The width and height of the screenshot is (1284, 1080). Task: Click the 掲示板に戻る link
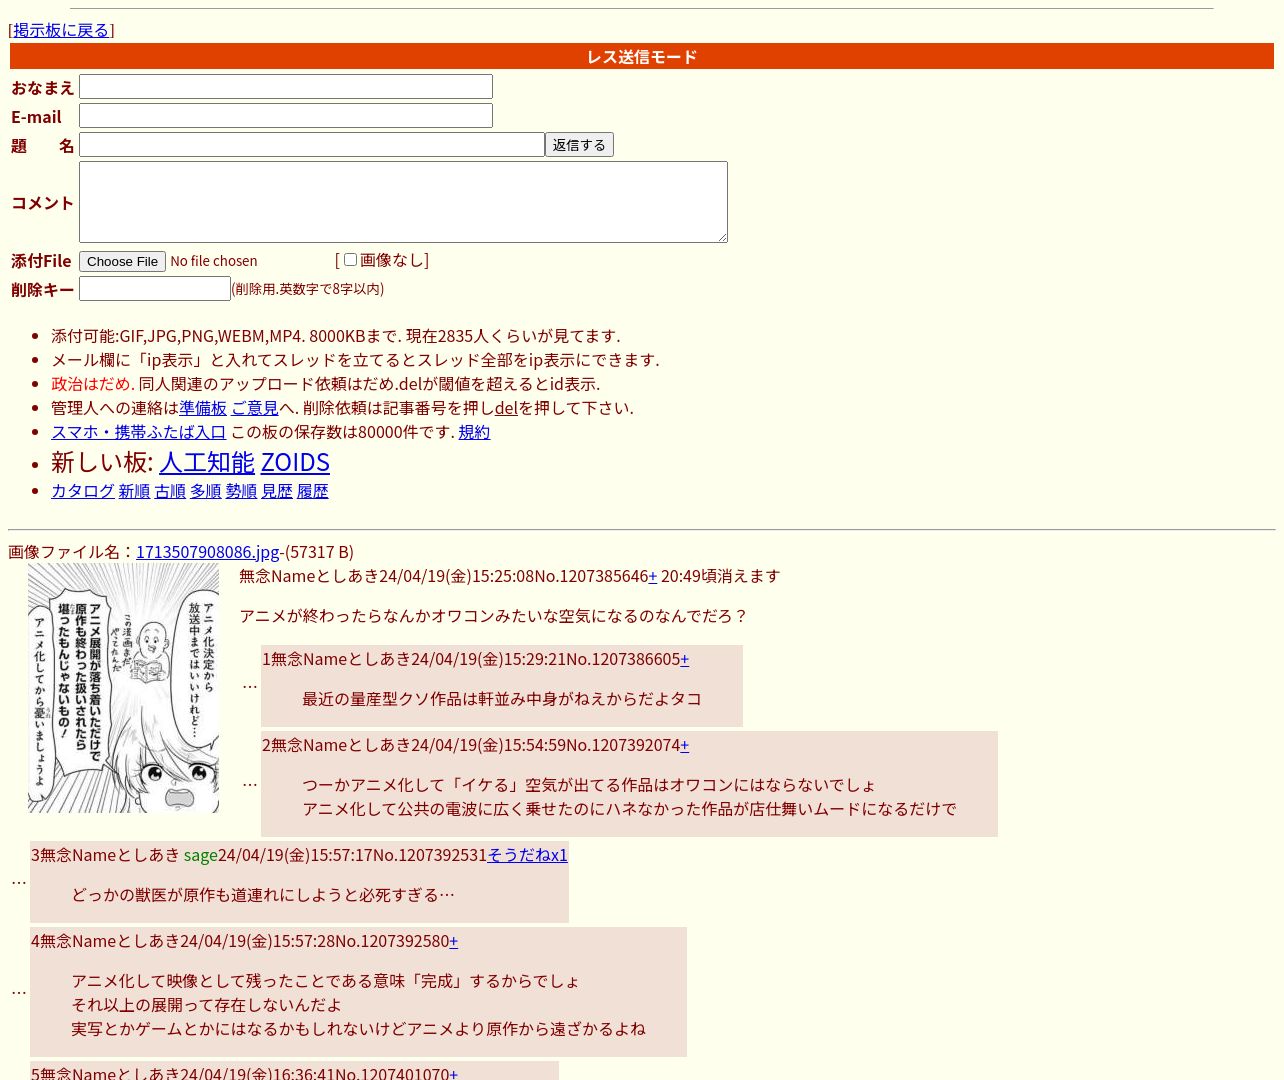click(61, 30)
